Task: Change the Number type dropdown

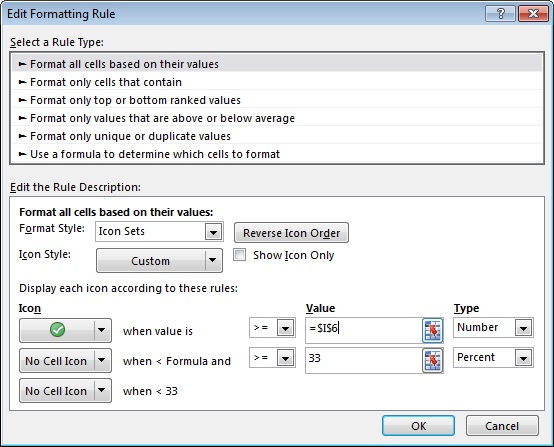Action: coord(493,328)
